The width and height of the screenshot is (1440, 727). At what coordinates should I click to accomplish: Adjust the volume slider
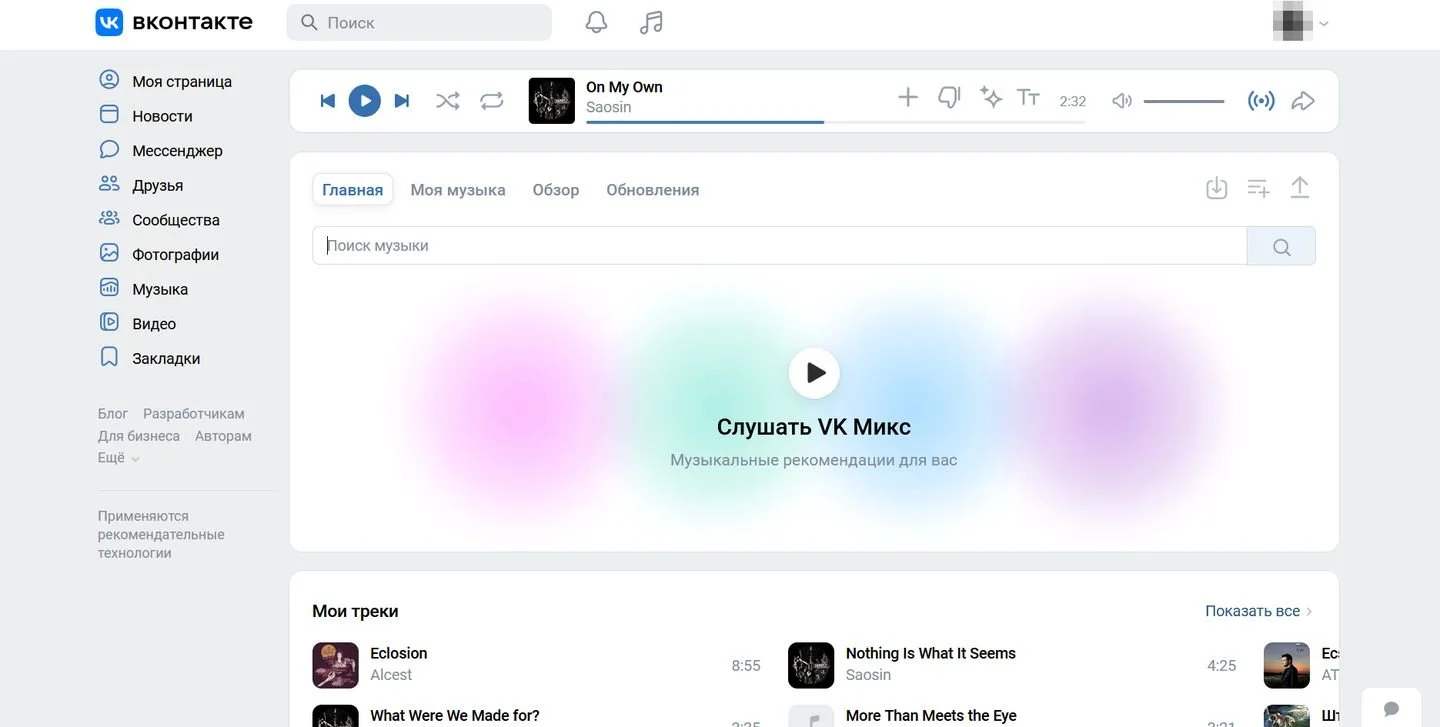pos(1184,101)
